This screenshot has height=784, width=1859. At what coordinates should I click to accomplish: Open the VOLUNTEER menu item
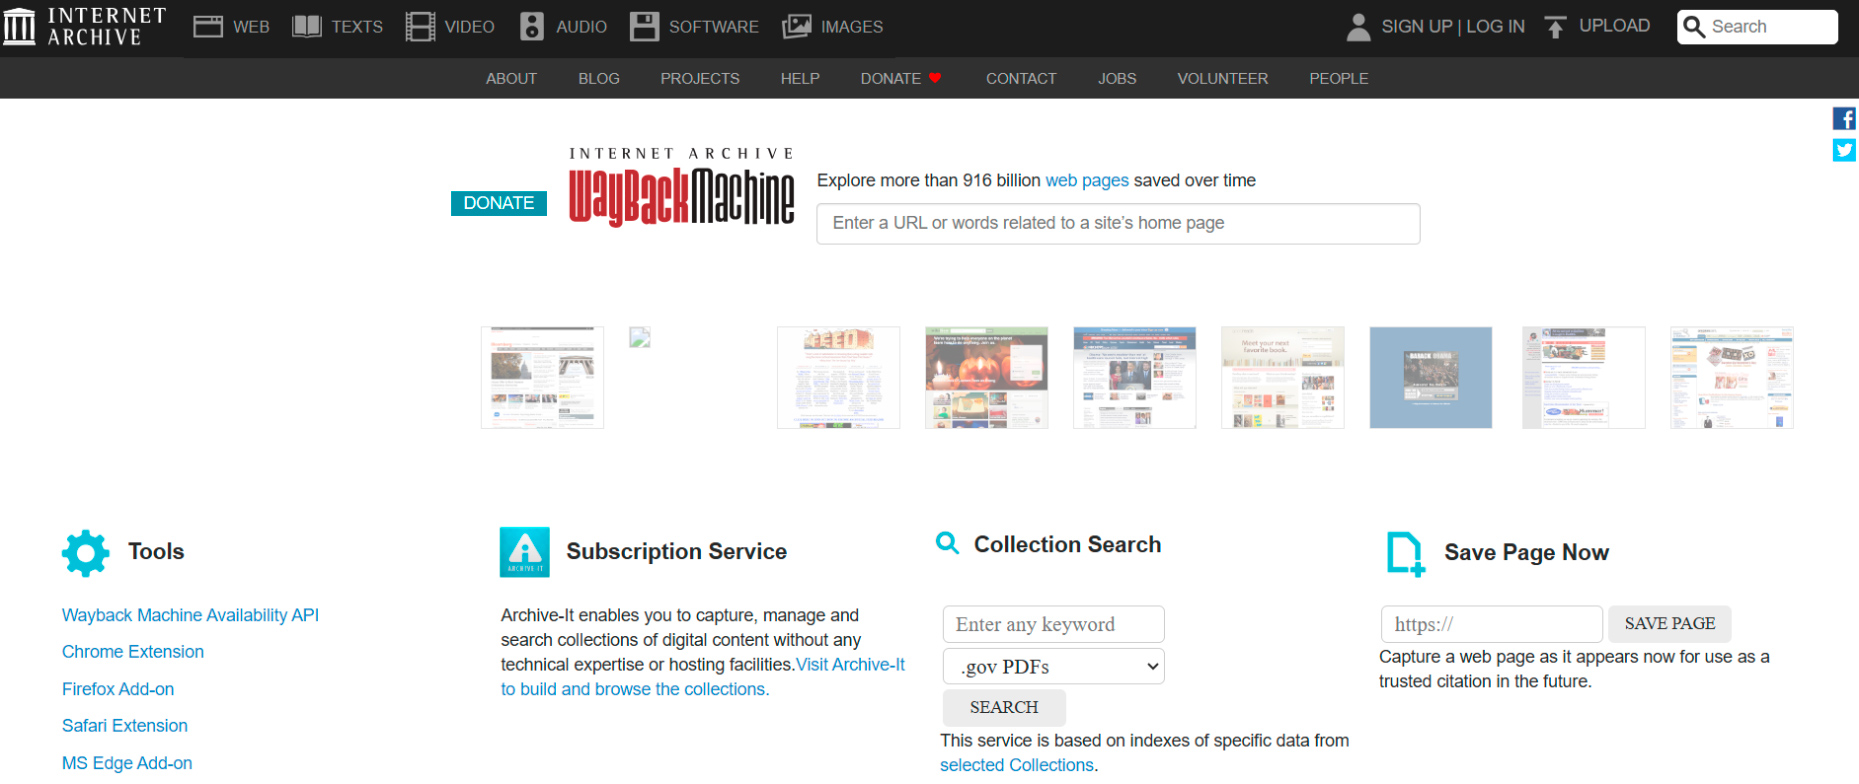coord(1222,78)
